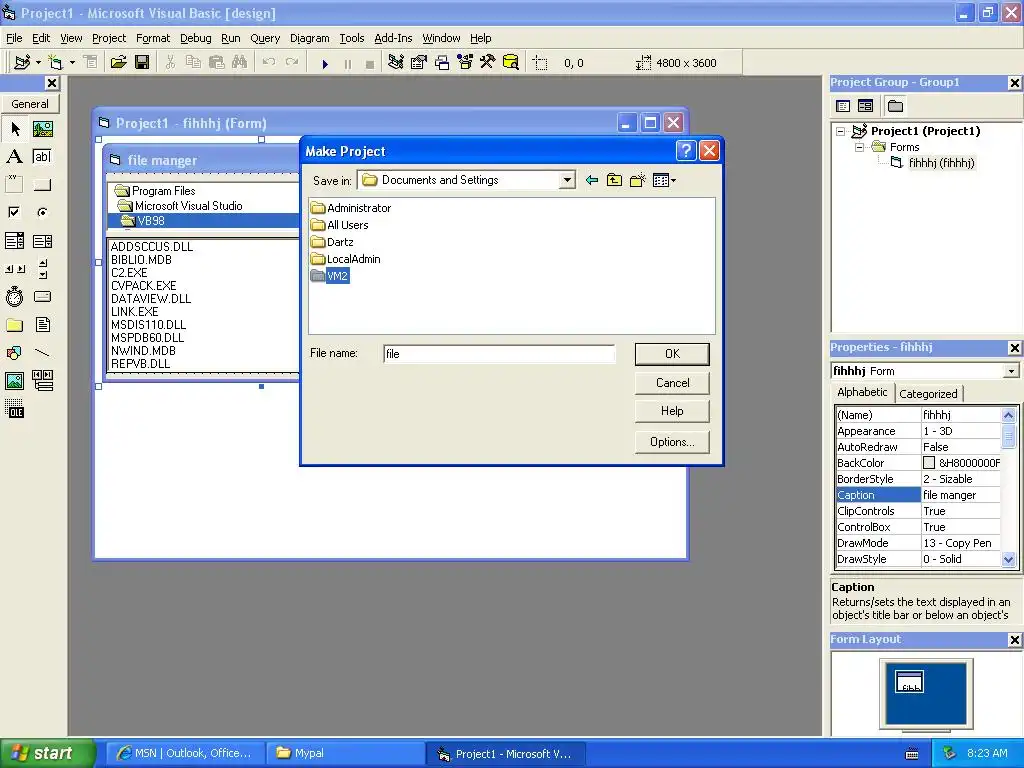Click the File name input field
1024x768 pixels.
499,354
